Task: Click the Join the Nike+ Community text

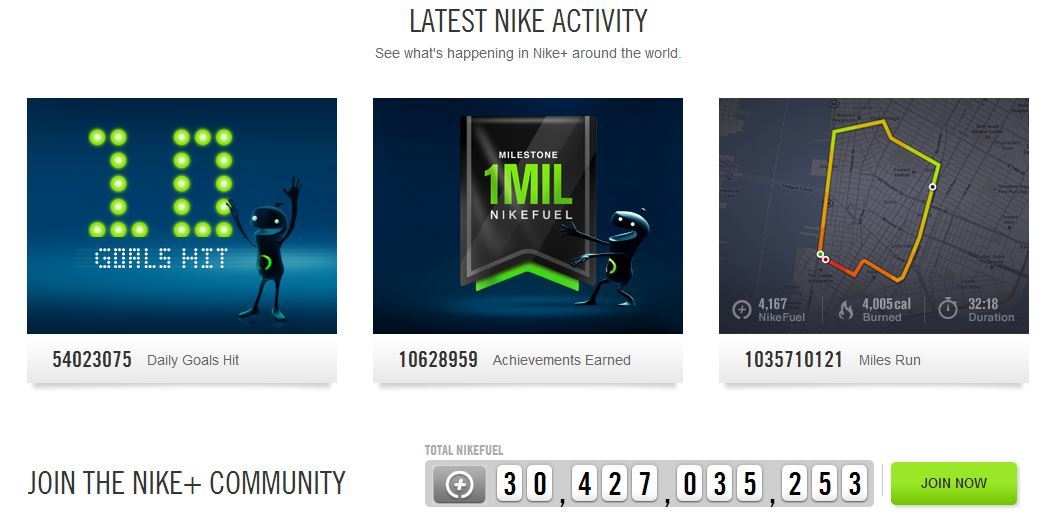Action: [187, 483]
